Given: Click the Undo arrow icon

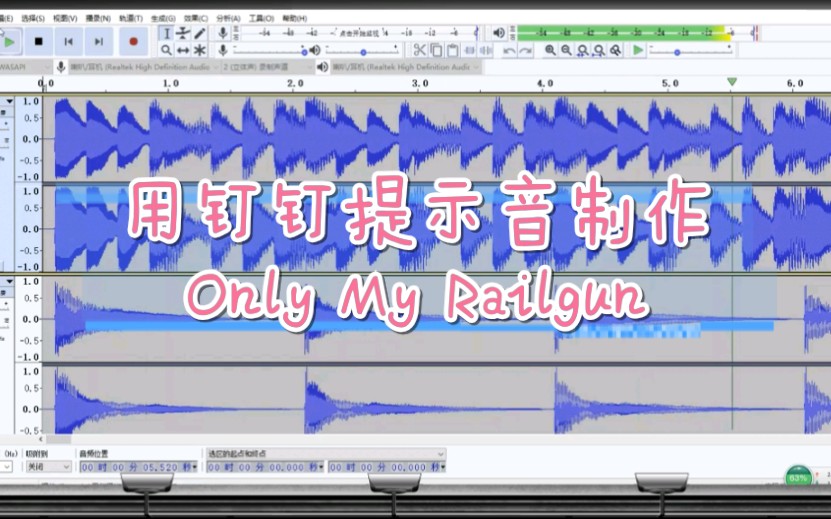Looking at the screenshot, I should 510,50.
